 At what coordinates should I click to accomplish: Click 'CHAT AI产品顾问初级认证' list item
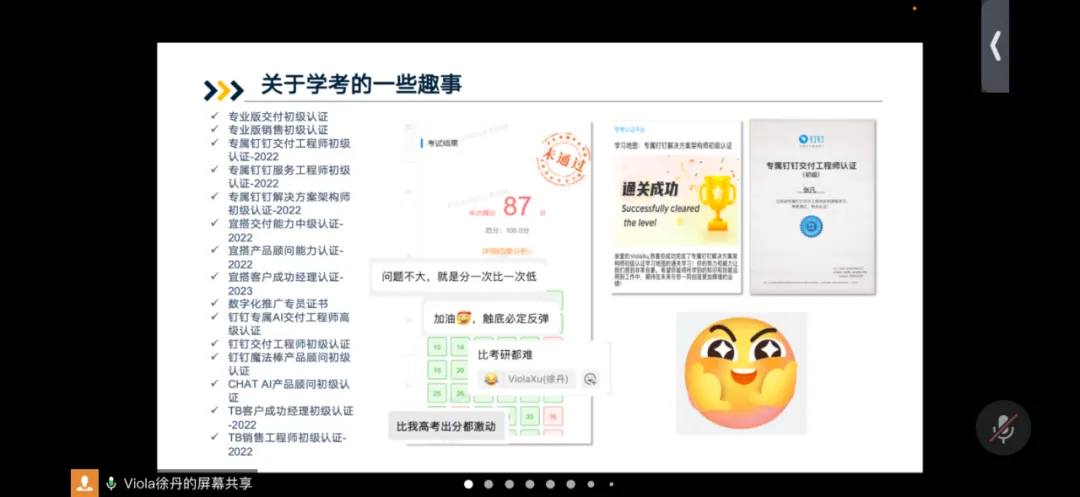point(289,390)
